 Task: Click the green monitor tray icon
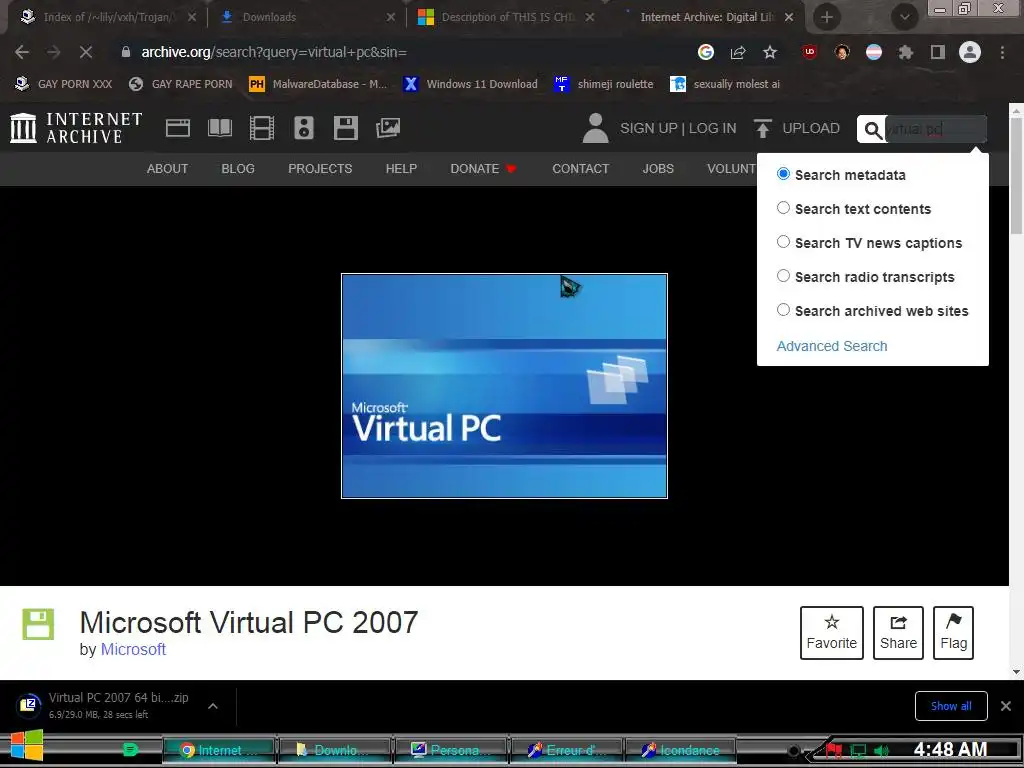pyautogui.click(x=858, y=751)
